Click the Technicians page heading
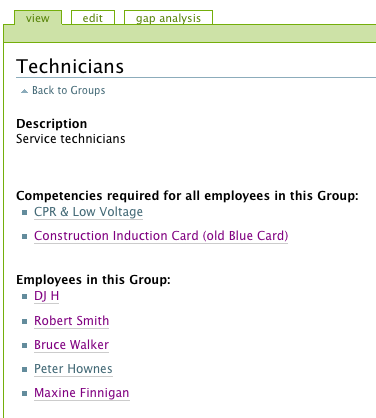The image size is (376, 418). (x=70, y=66)
